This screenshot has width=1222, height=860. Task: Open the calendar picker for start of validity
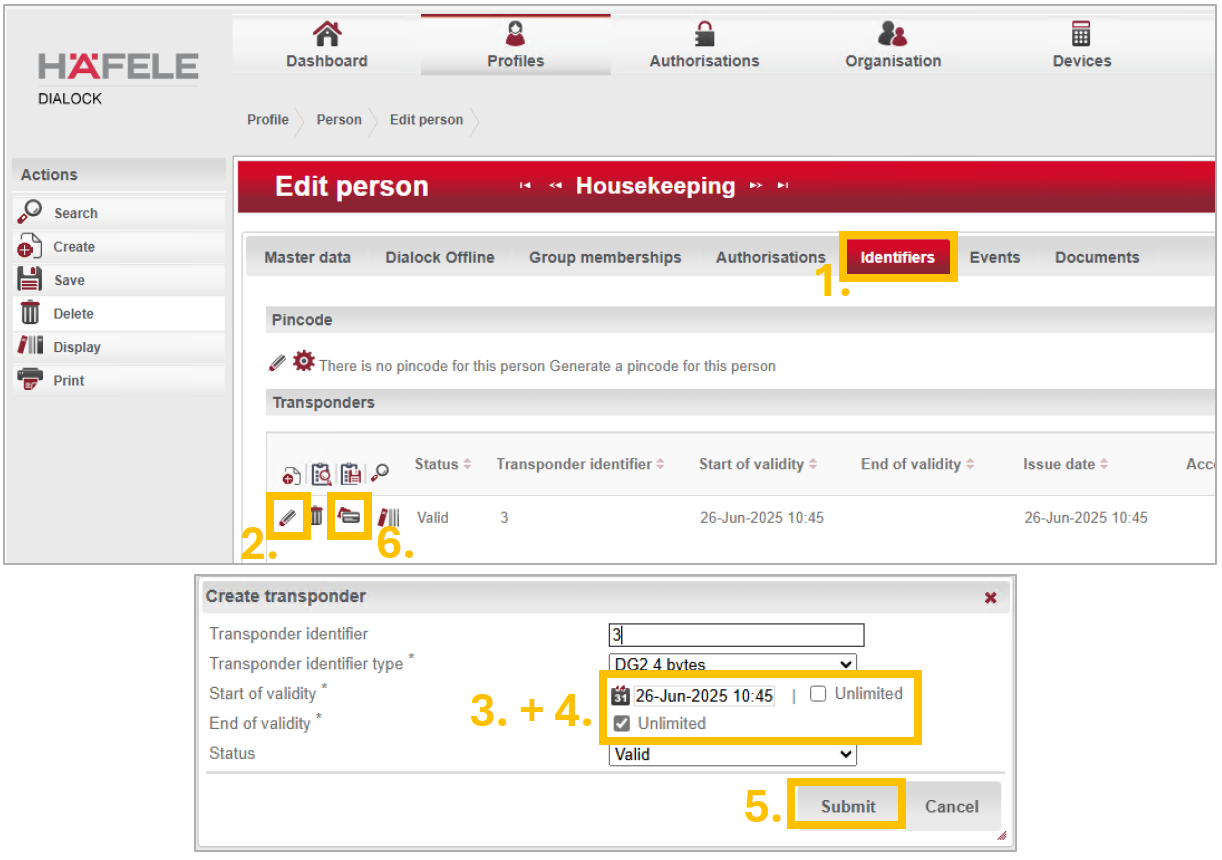tap(620, 695)
